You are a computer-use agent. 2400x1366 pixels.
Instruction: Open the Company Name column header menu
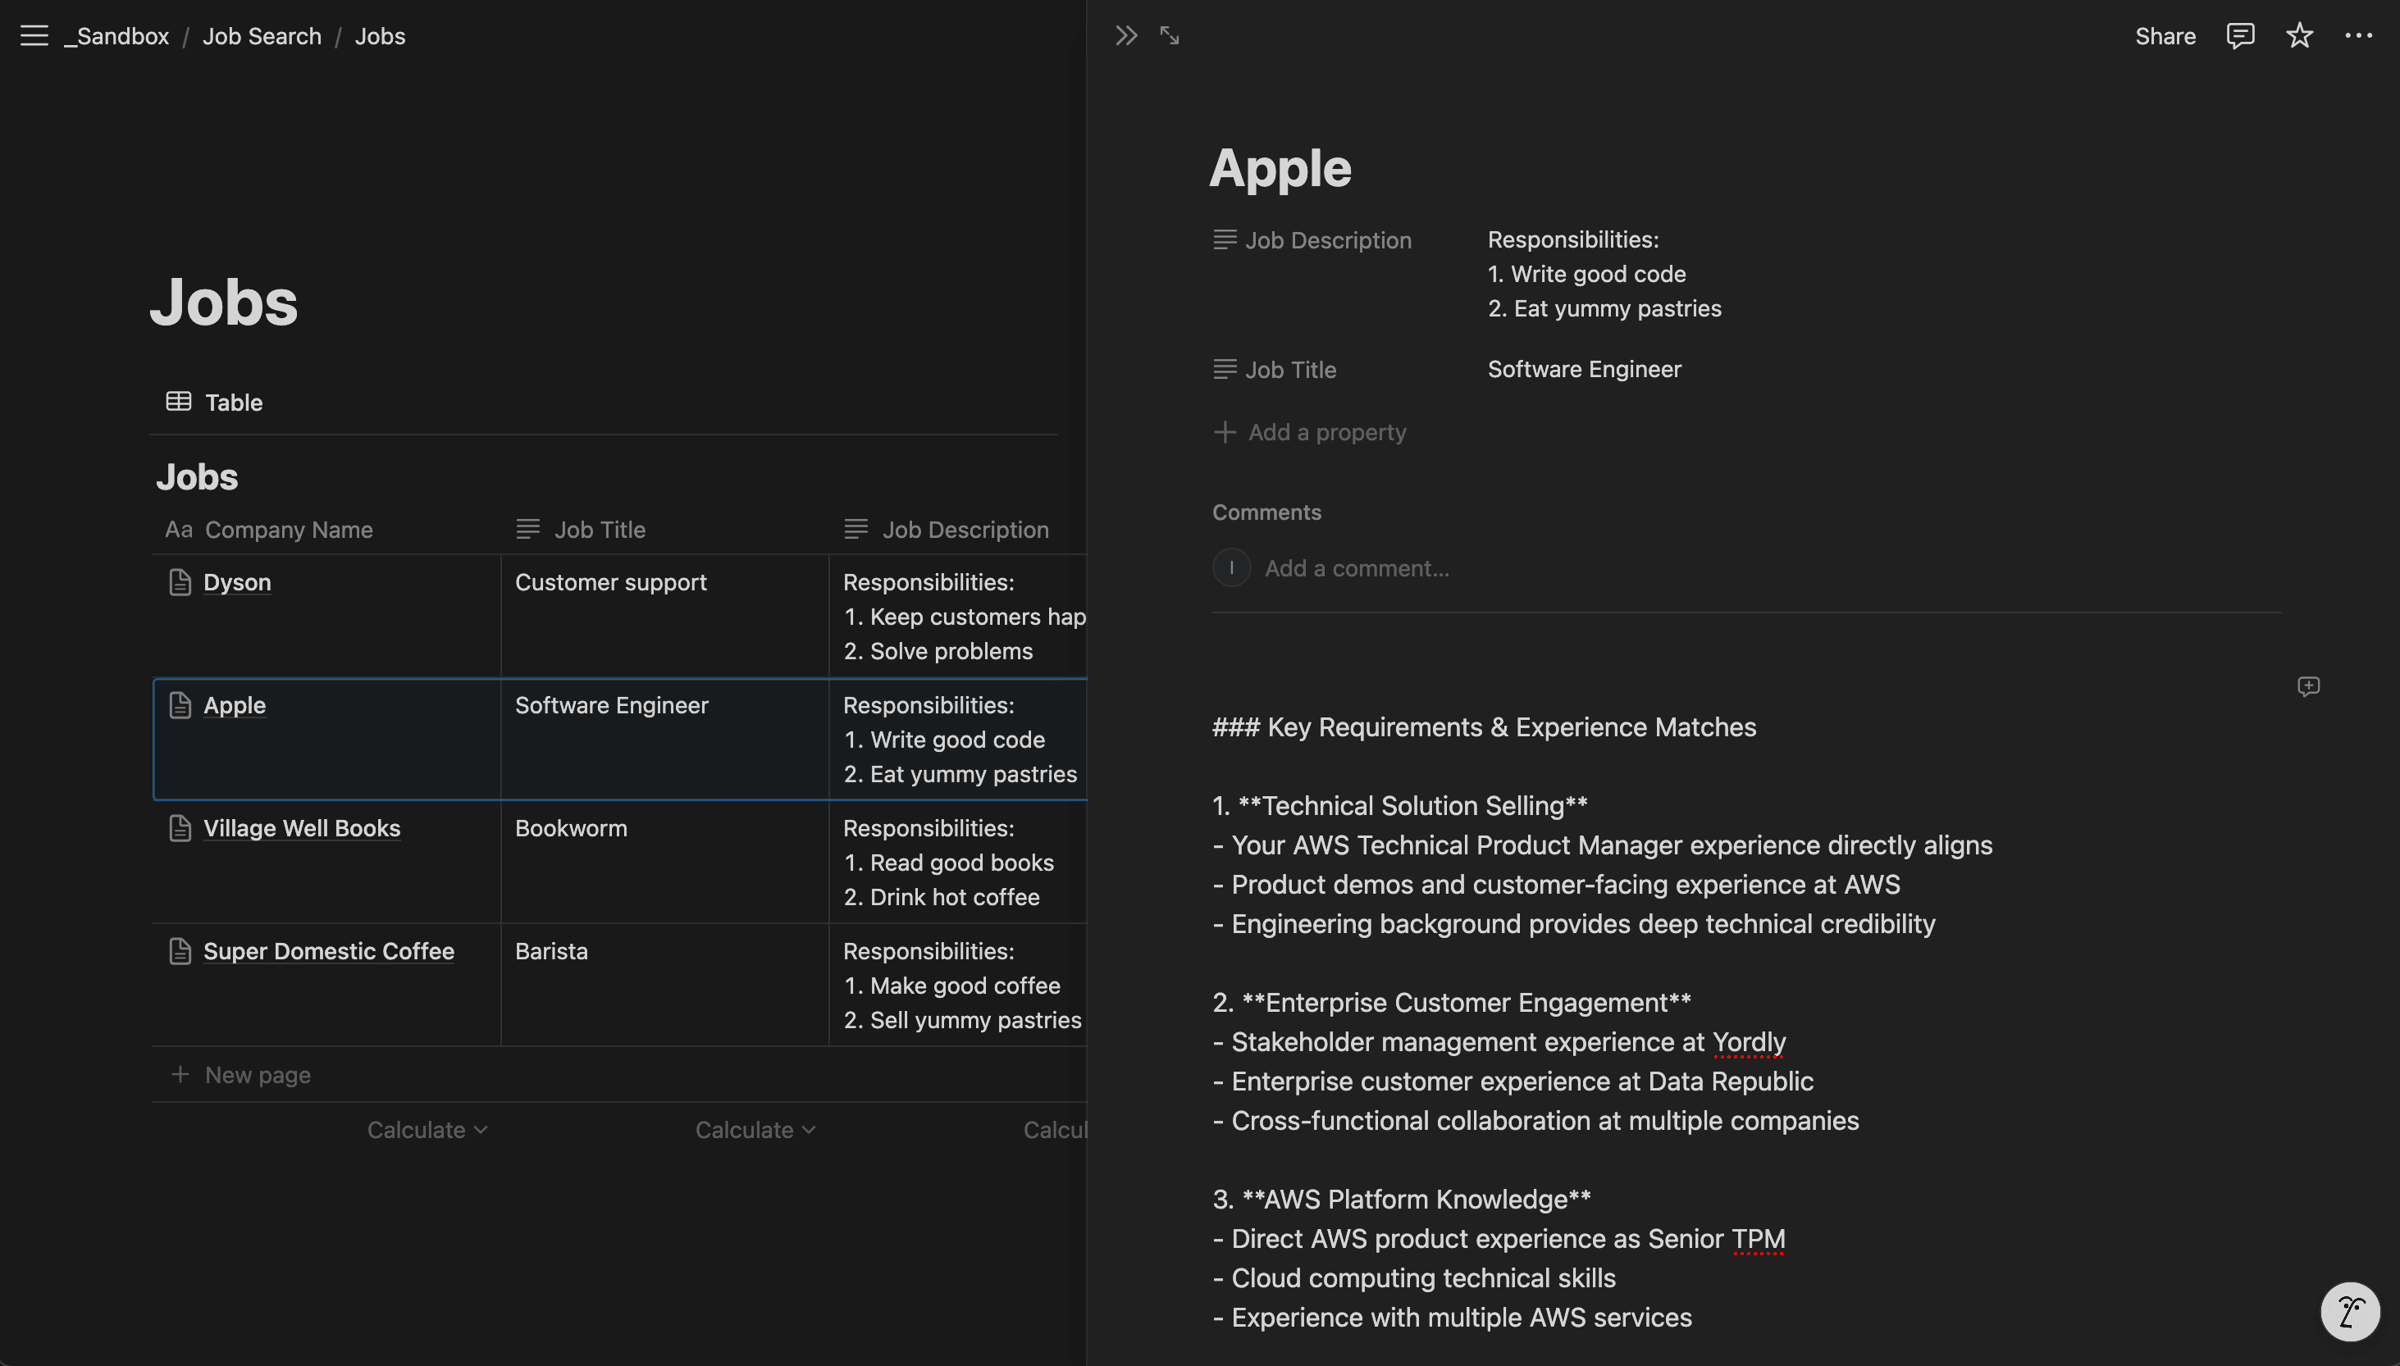pos(326,529)
